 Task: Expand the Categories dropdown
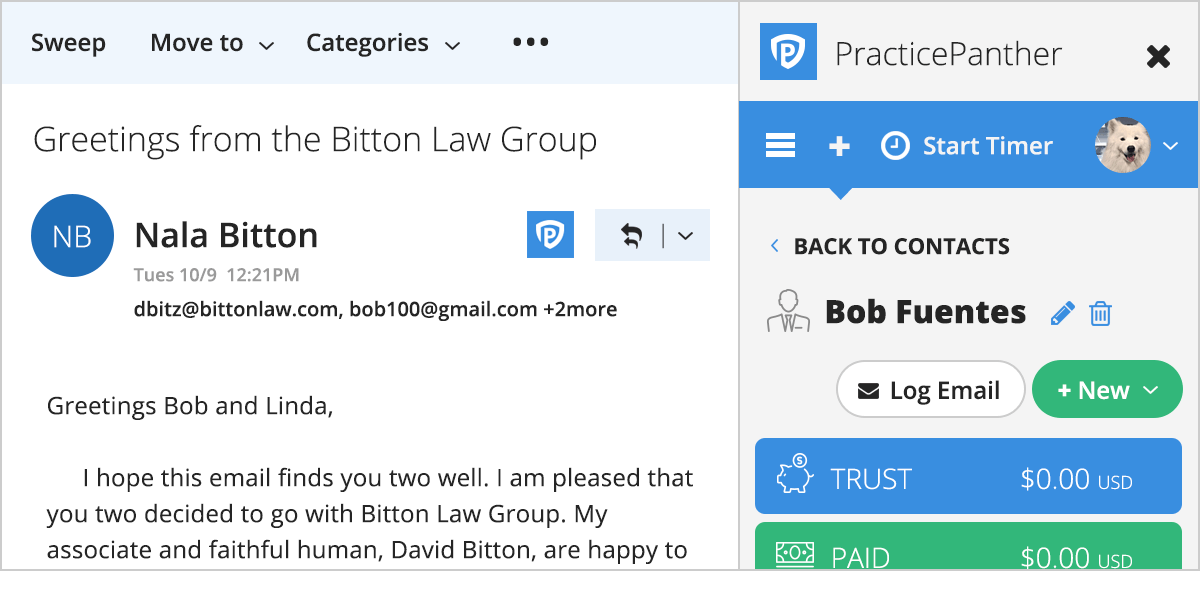383,43
